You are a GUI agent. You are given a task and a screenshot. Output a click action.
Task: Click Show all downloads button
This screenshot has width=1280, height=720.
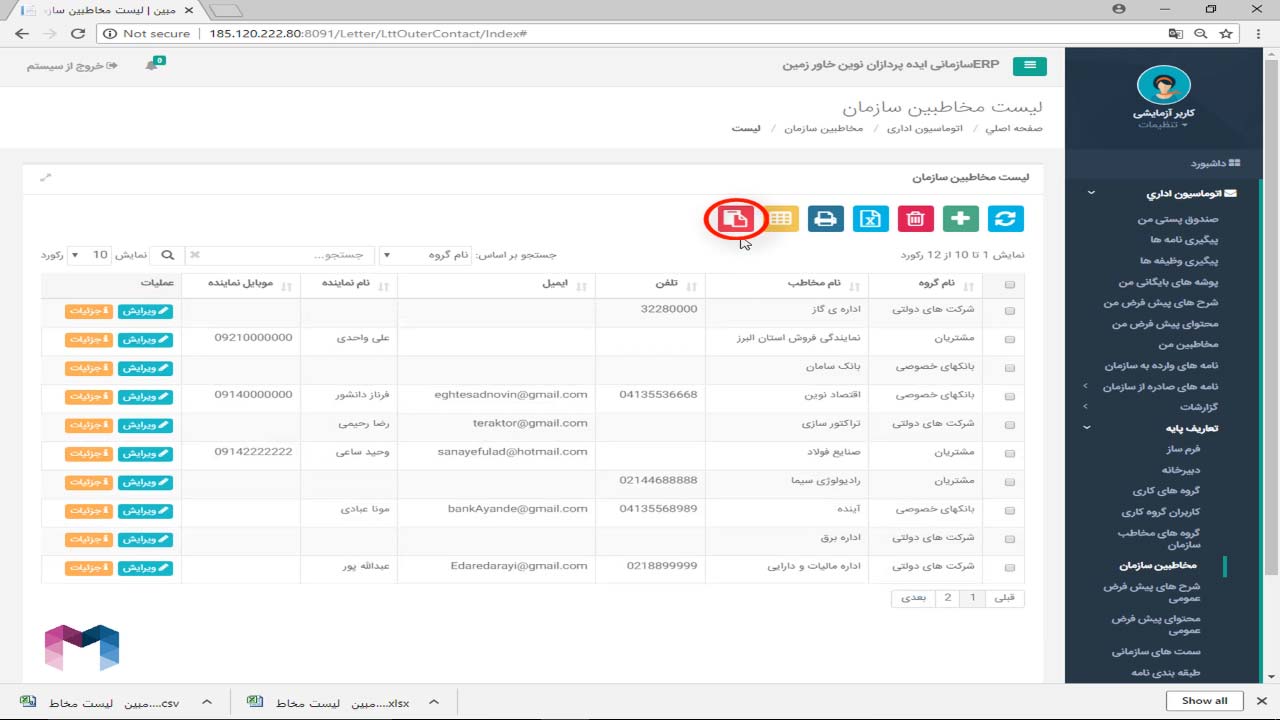pos(1204,701)
